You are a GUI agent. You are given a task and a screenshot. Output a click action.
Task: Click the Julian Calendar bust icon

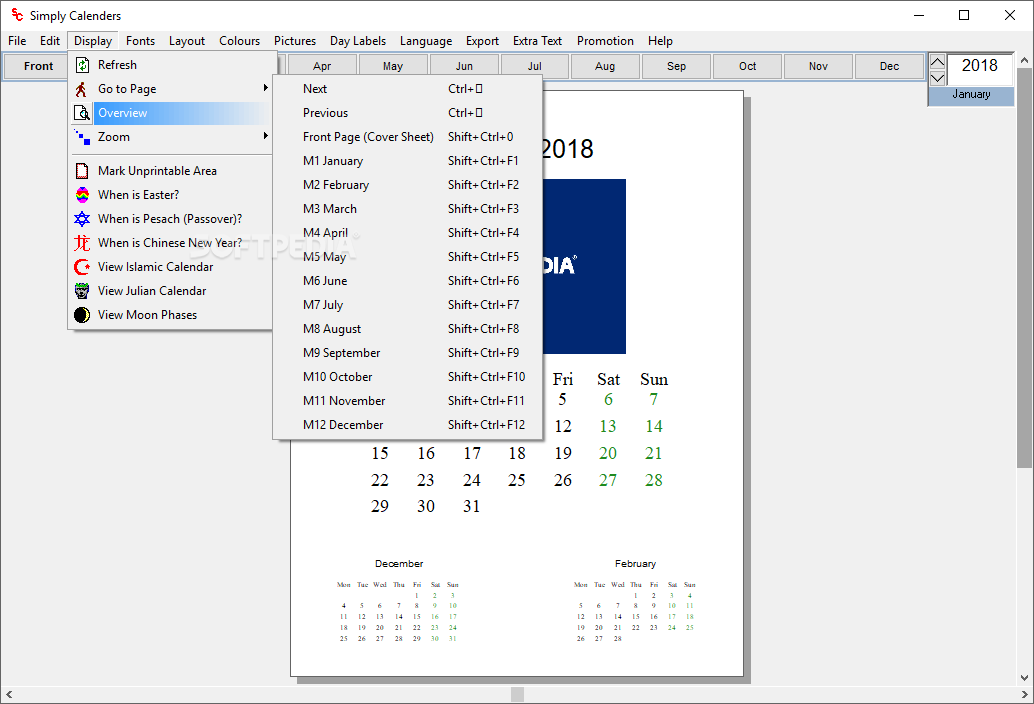point(82,291)
